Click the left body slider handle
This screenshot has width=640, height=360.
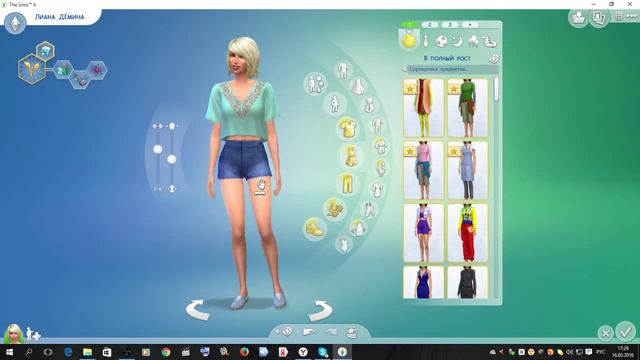pyautogui.click(x=158, y=149)
